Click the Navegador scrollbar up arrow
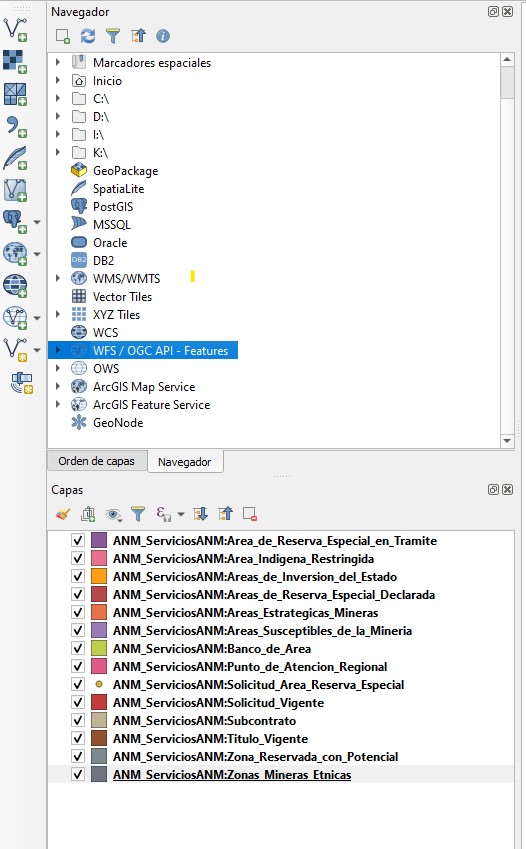This screenshot has width=526, height=849. pos(507,59)
